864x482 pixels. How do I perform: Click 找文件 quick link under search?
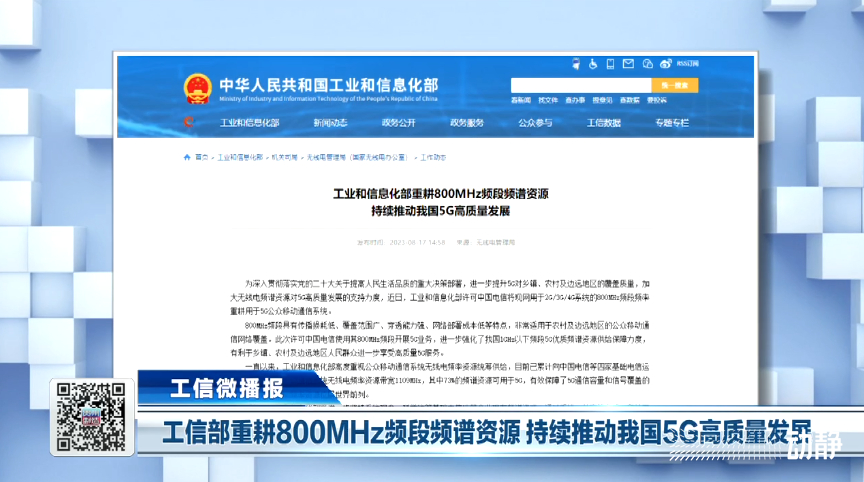pyautogui.click(x=548, y=100)
